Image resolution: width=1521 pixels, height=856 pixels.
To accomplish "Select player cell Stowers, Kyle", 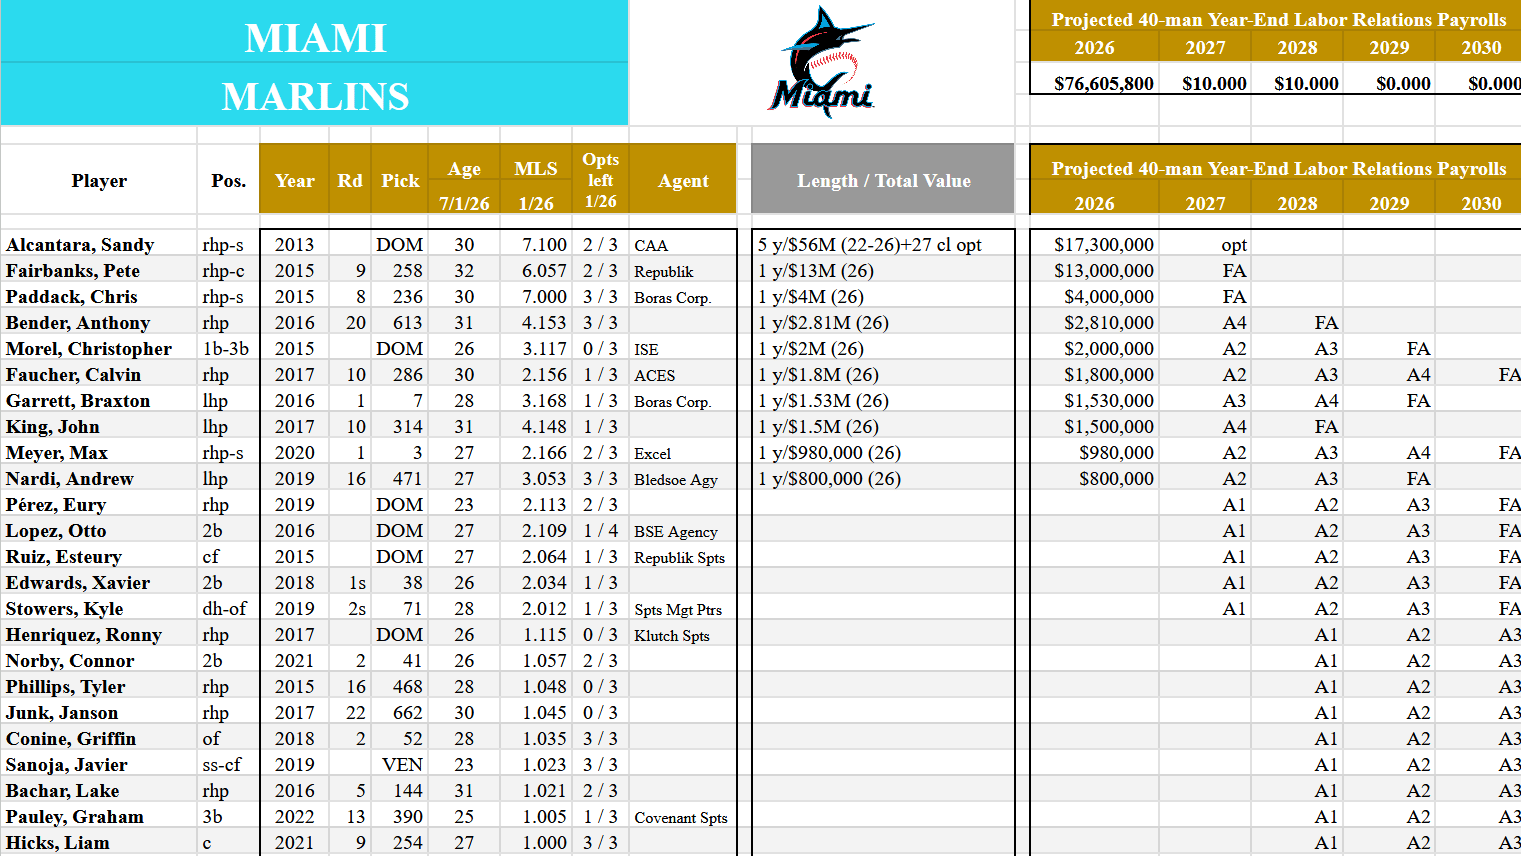I will (x=99, y=608).
